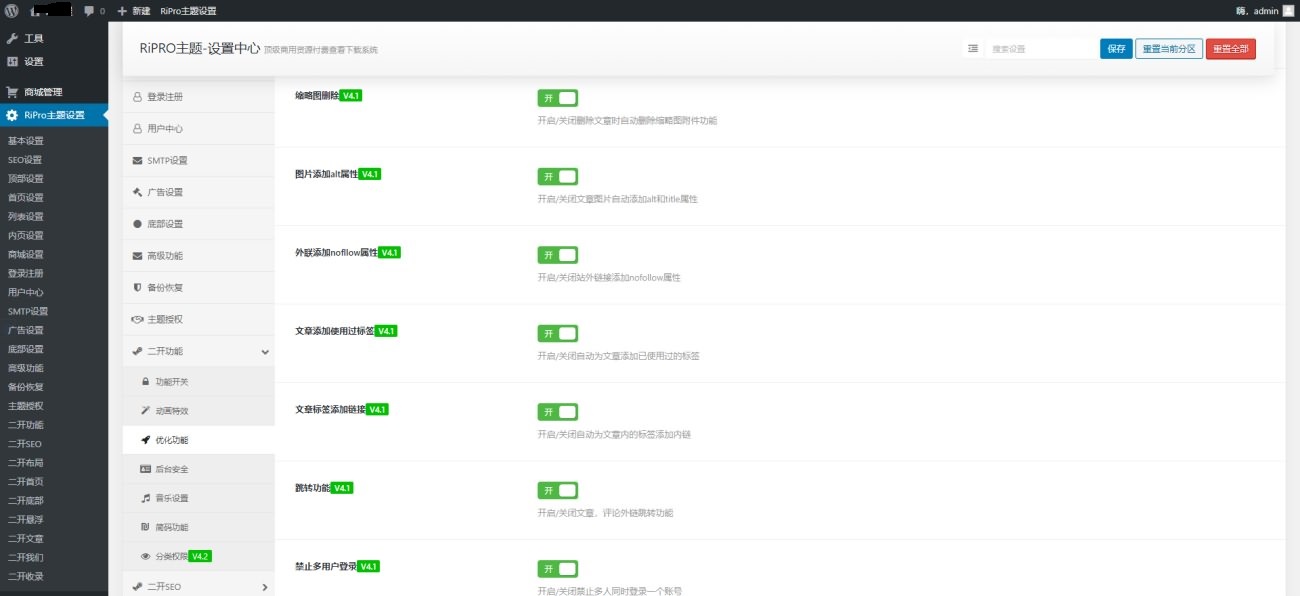Viewport: 1300px width, 596px height.
Task: Open the 二开收录 submenu item
Action: click(x=26, y=577)
